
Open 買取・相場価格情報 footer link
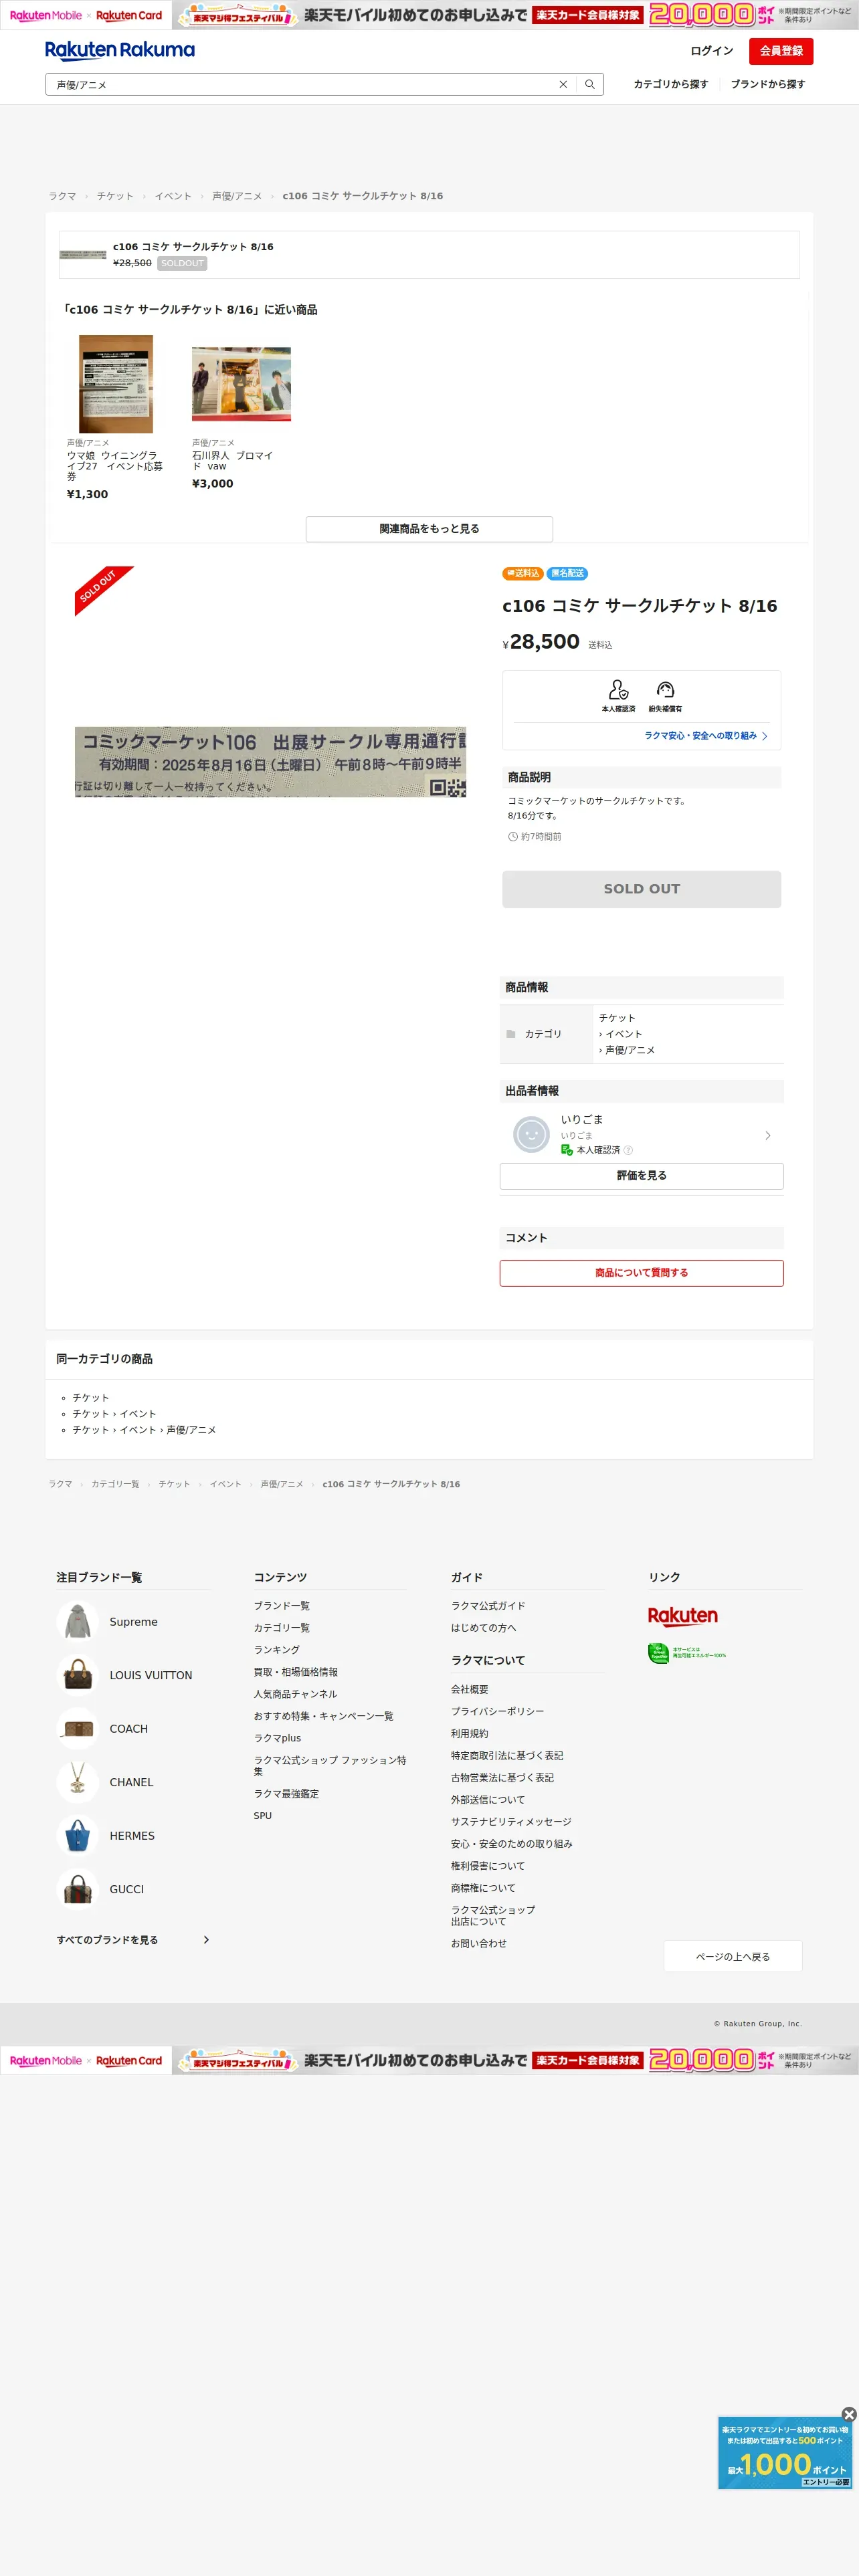[295, 1672]
